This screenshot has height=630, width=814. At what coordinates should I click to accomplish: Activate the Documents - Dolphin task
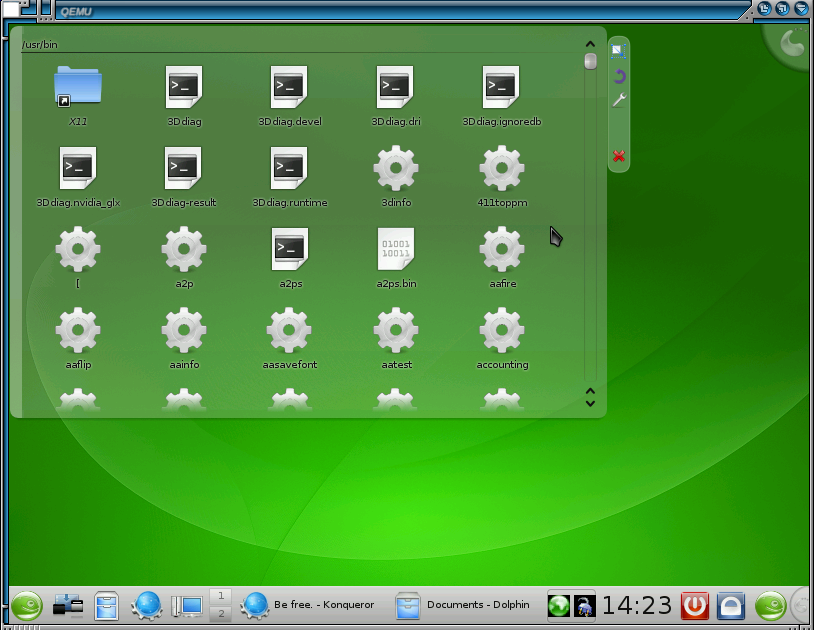pos(463,605)
